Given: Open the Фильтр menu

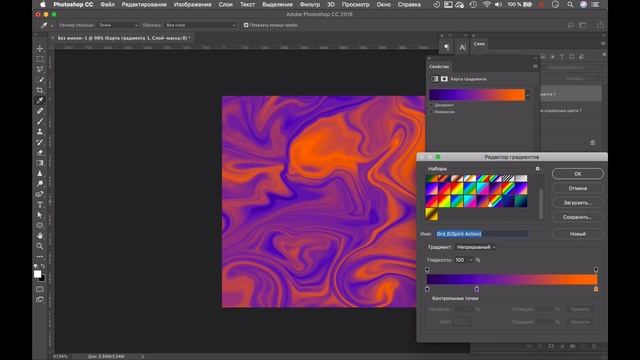Looking at the screenshot, I should click(x=310, y=4).
